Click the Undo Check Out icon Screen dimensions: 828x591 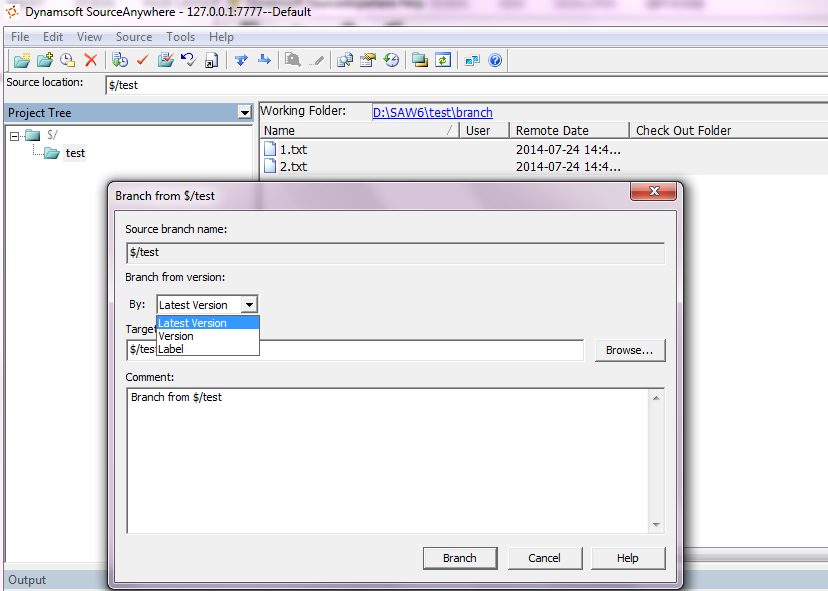(188, 60)
